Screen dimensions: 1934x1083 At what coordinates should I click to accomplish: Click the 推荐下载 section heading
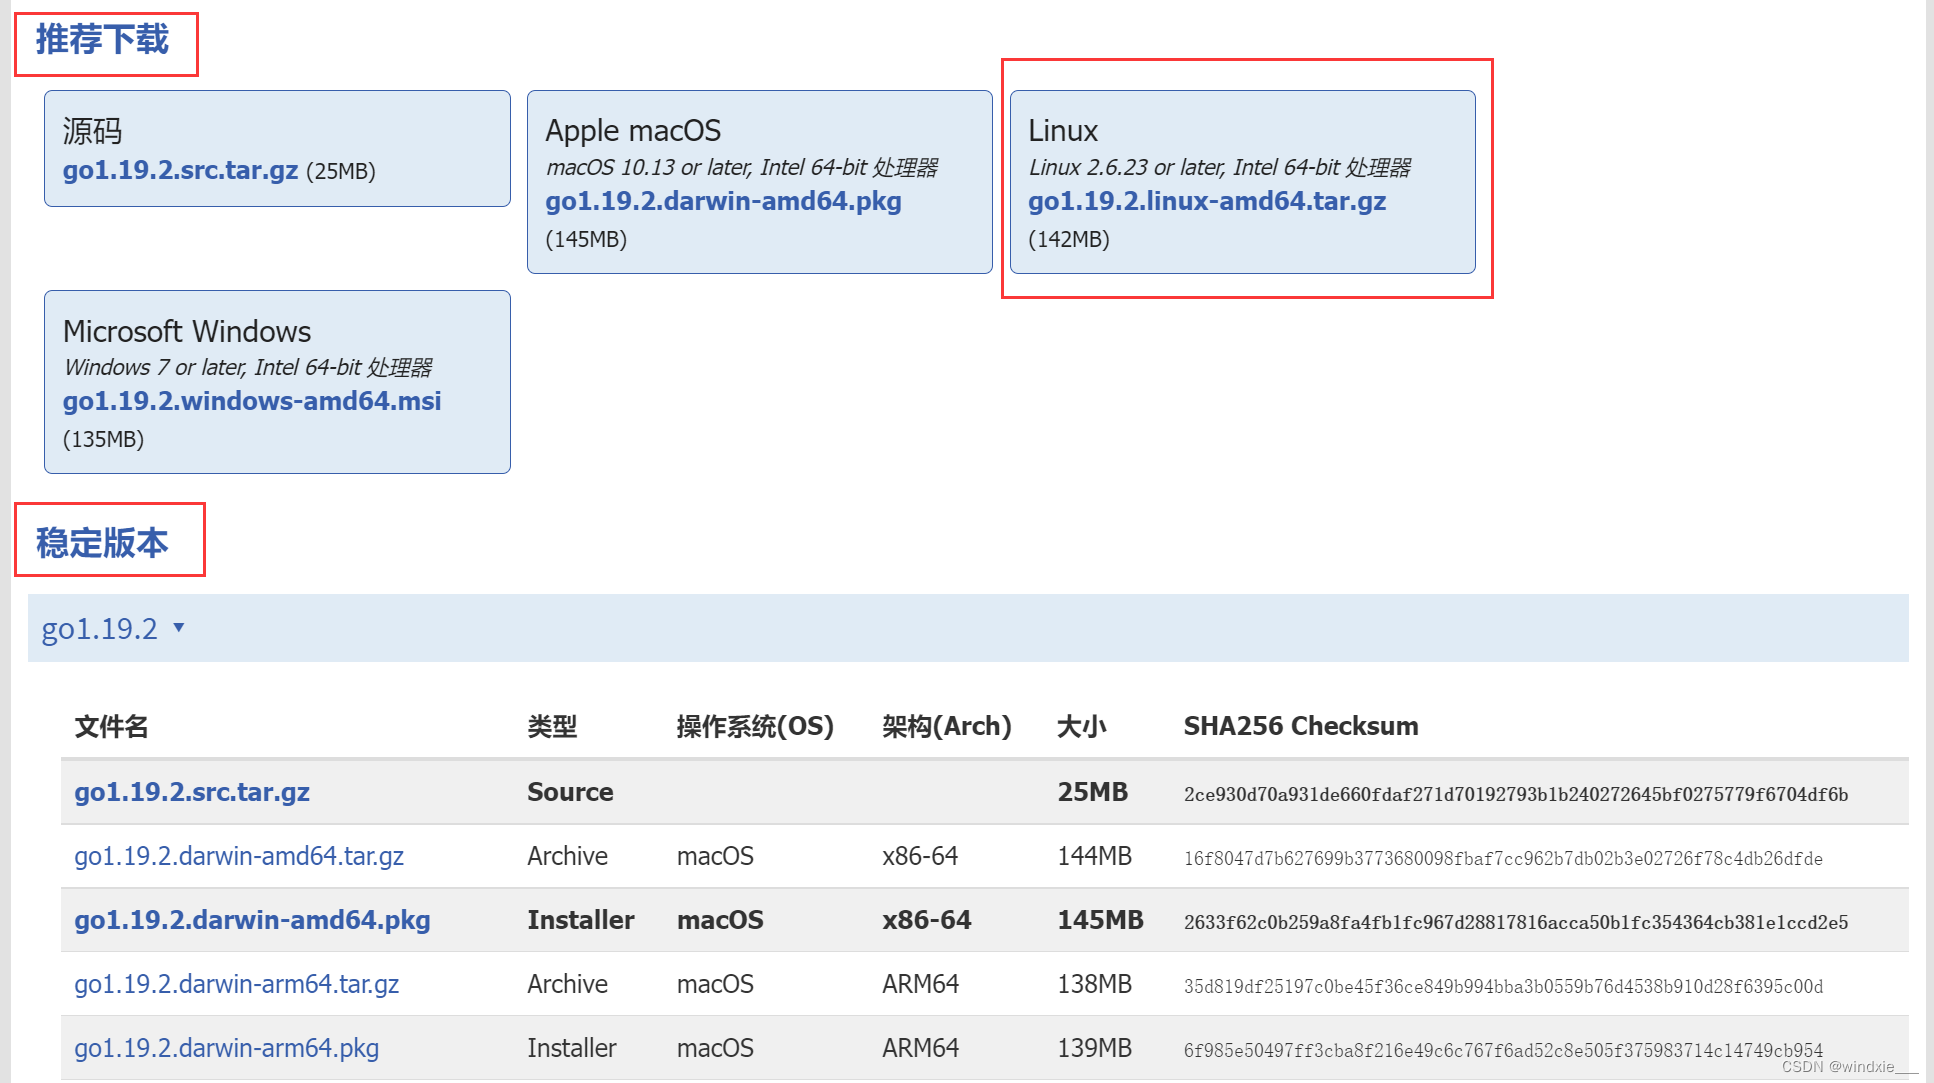coord(102,40)
